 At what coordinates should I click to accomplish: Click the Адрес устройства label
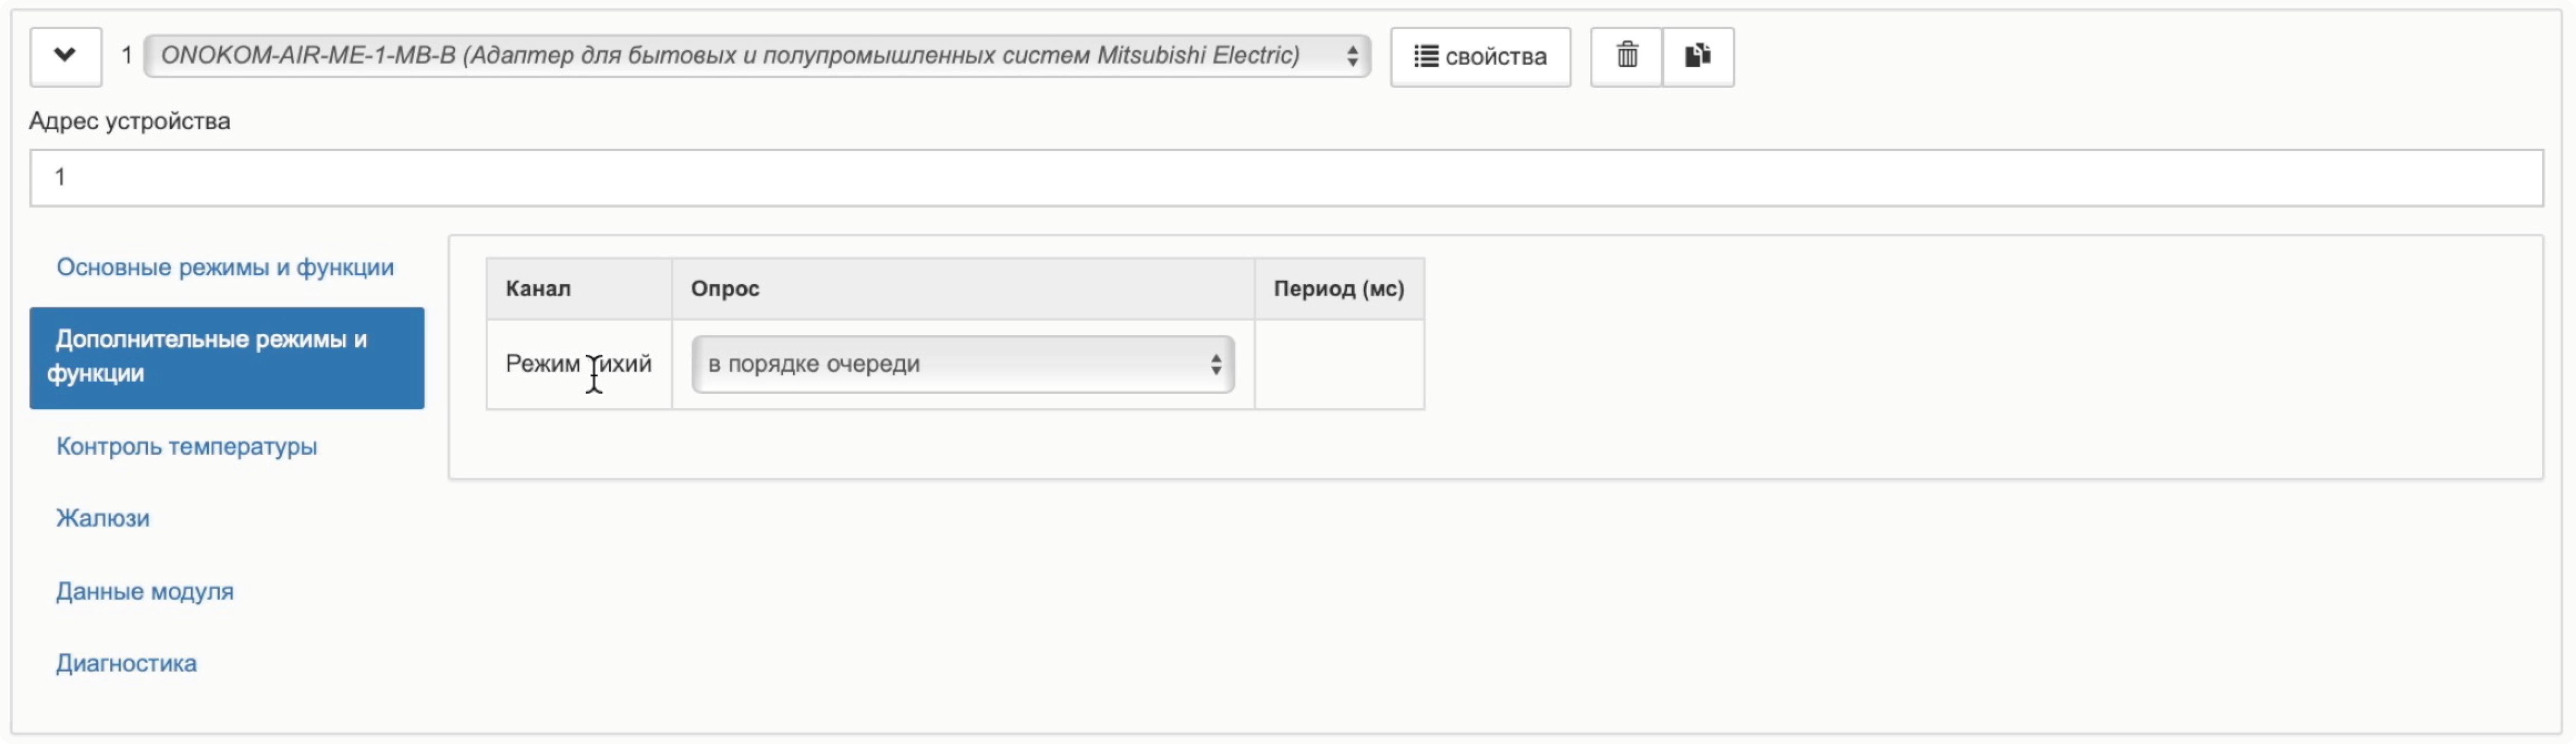[x=130, y=121]
